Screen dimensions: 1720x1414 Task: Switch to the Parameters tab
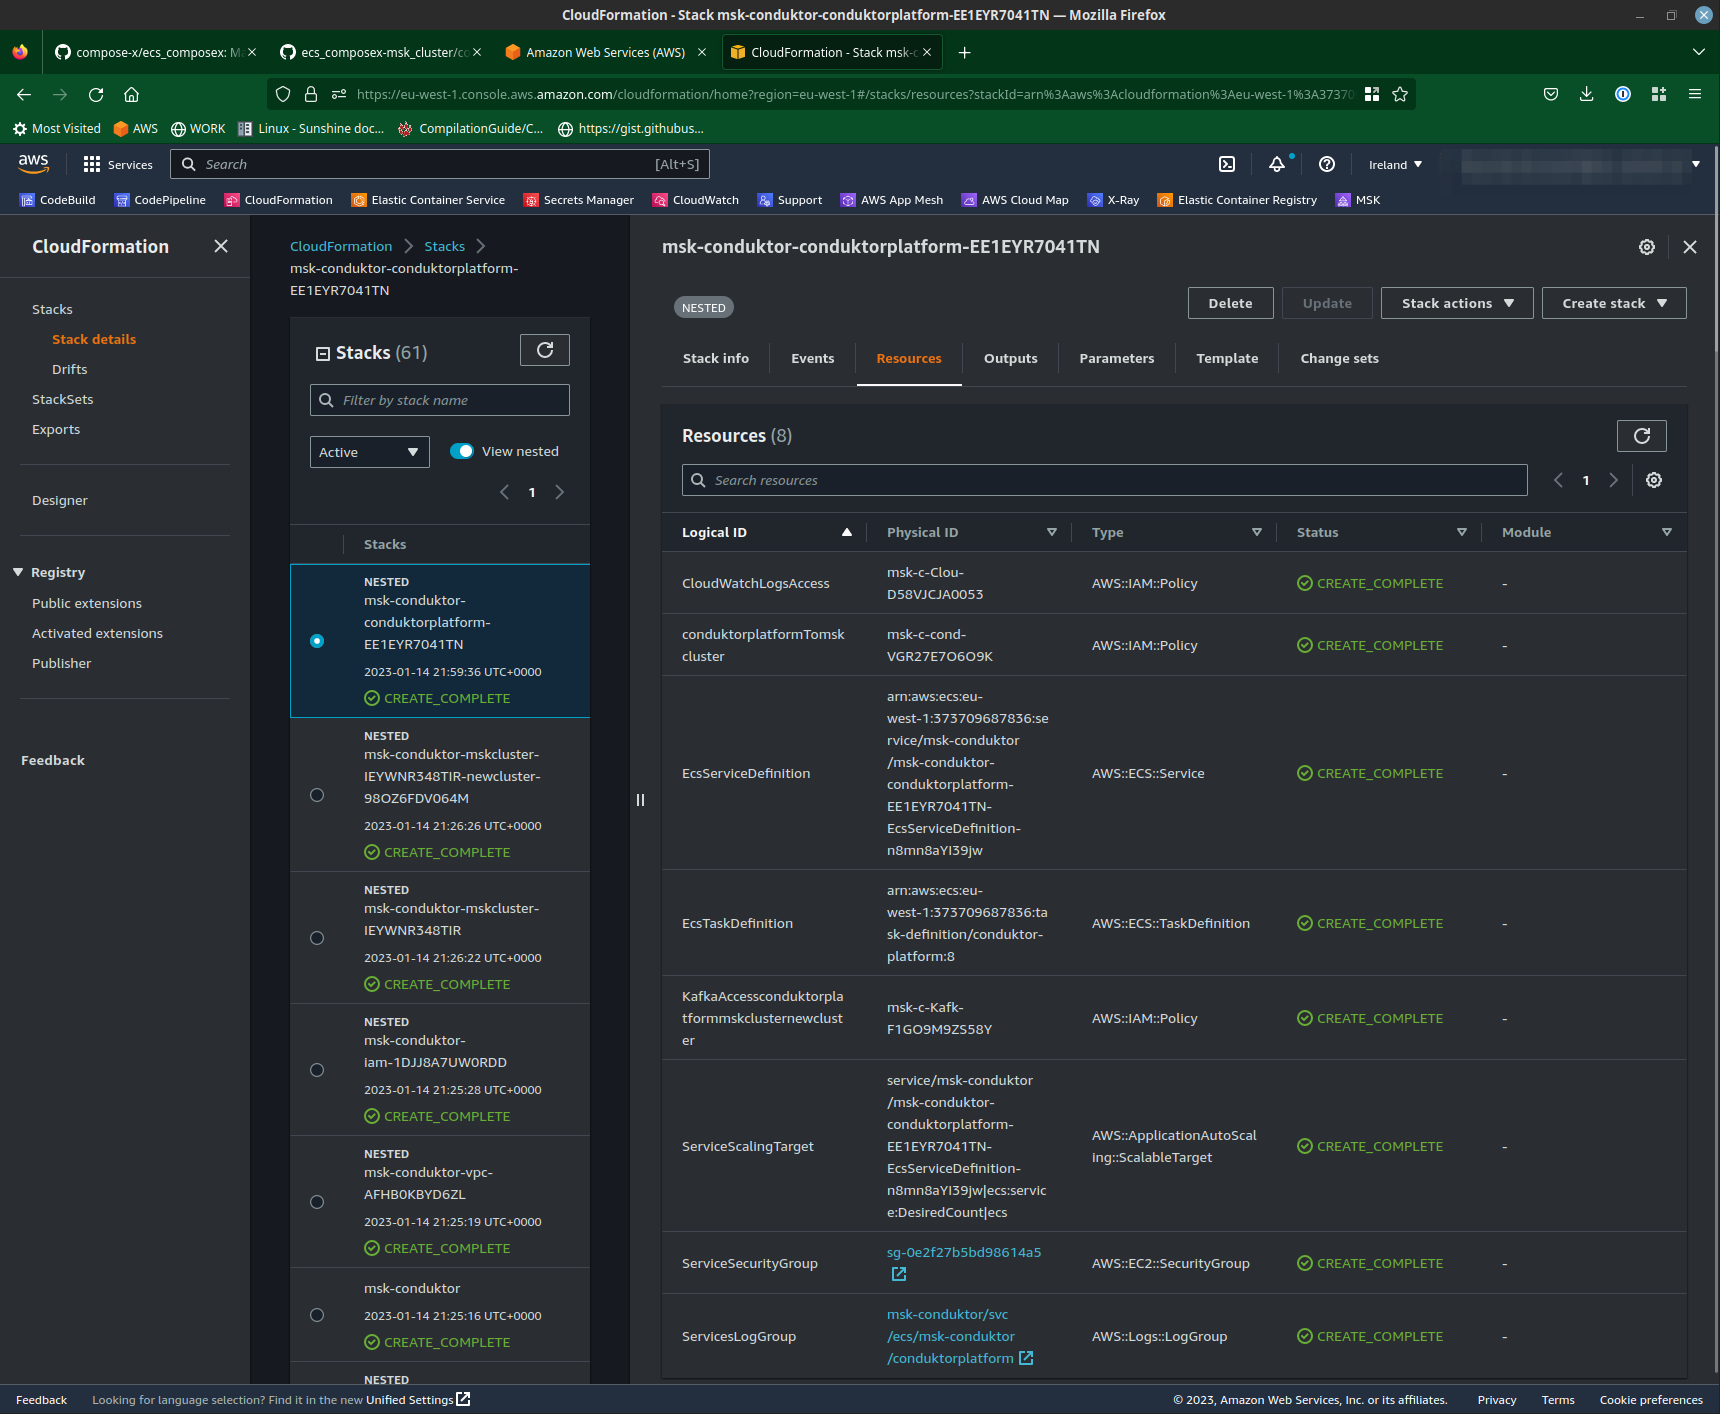pyautogui.click(x=1117, y=358)
